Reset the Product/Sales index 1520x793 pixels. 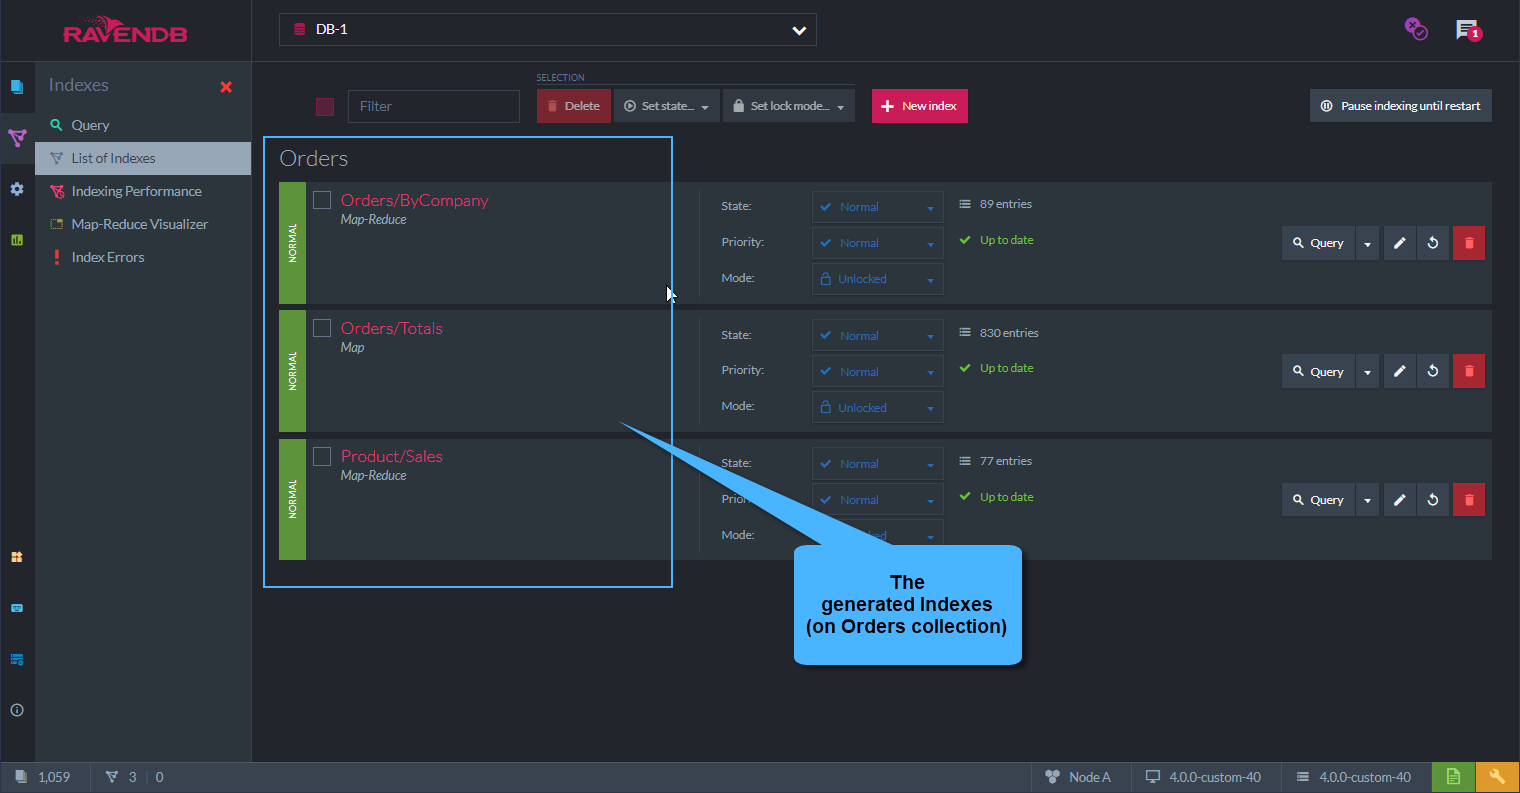(1433, 499)
